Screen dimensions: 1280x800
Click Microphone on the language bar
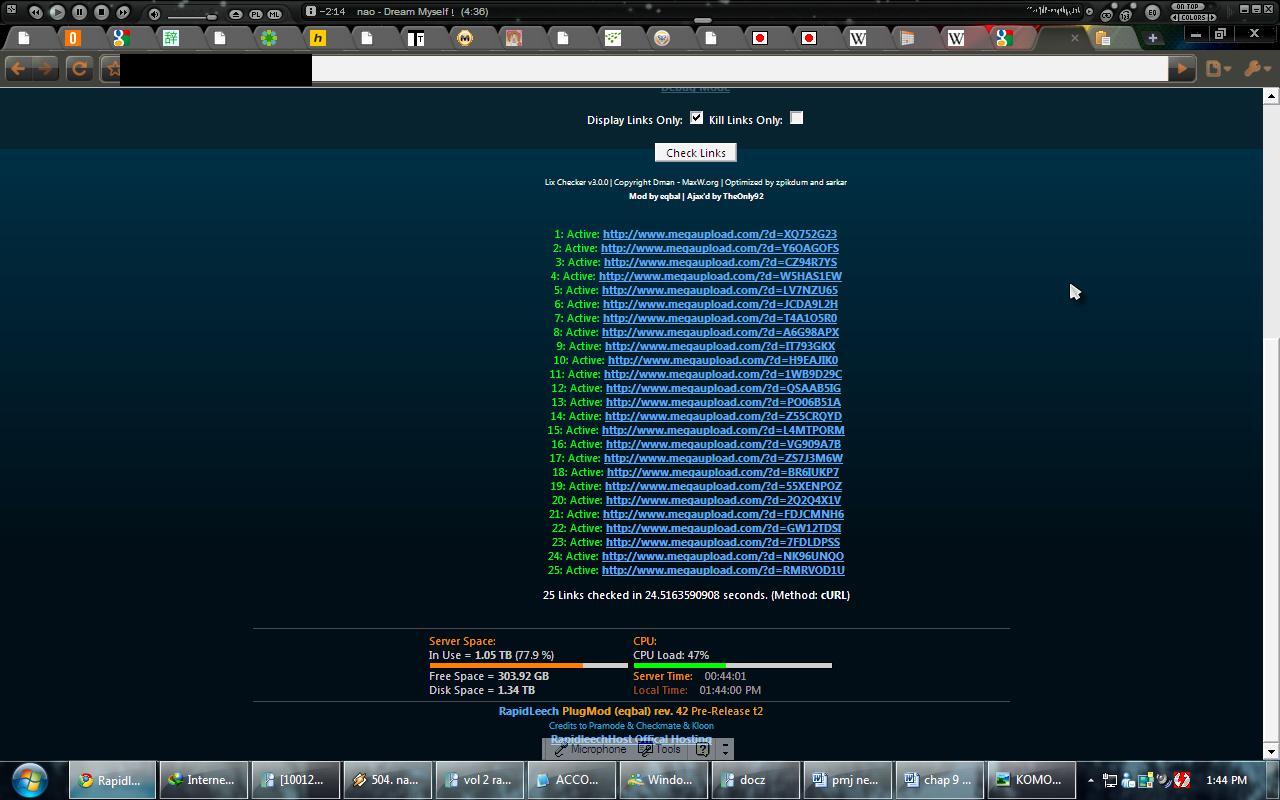pos(590,749)
